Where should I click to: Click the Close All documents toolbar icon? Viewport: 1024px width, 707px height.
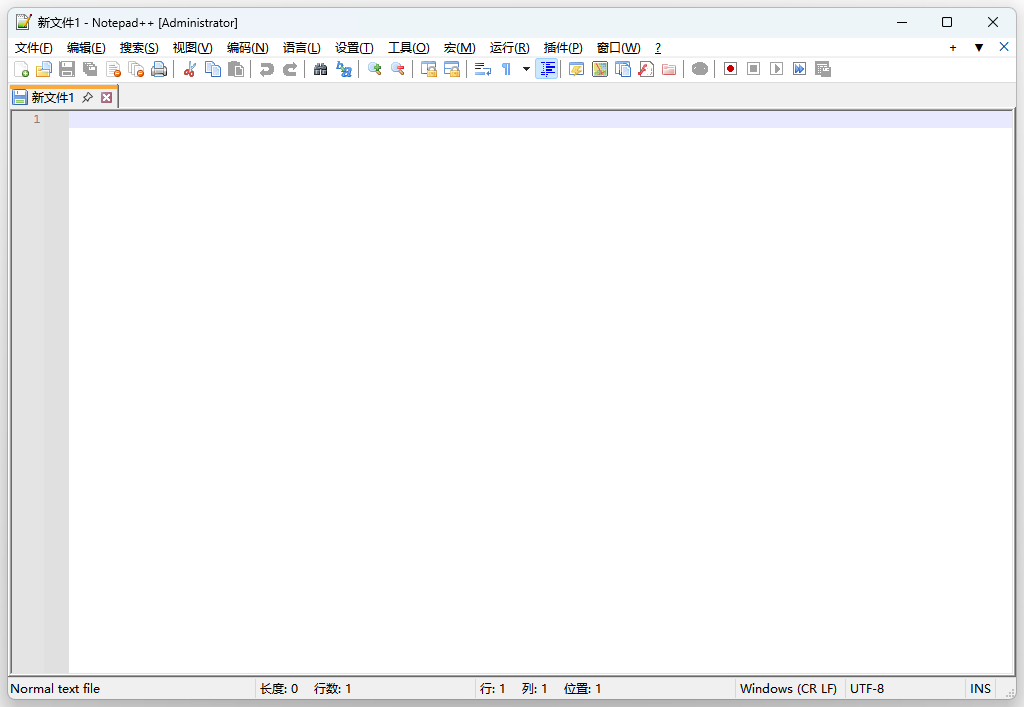[136, 69]
